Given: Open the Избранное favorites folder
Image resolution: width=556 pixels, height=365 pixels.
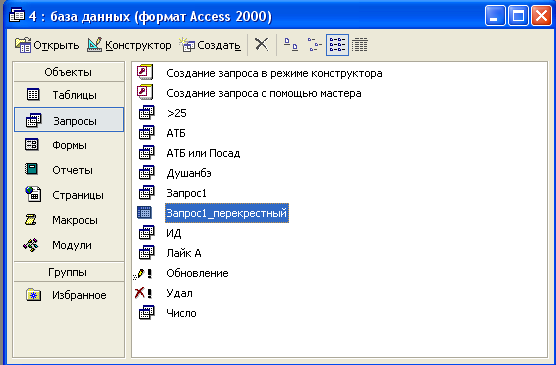Looking at the screenshot, I should [69, 295].
